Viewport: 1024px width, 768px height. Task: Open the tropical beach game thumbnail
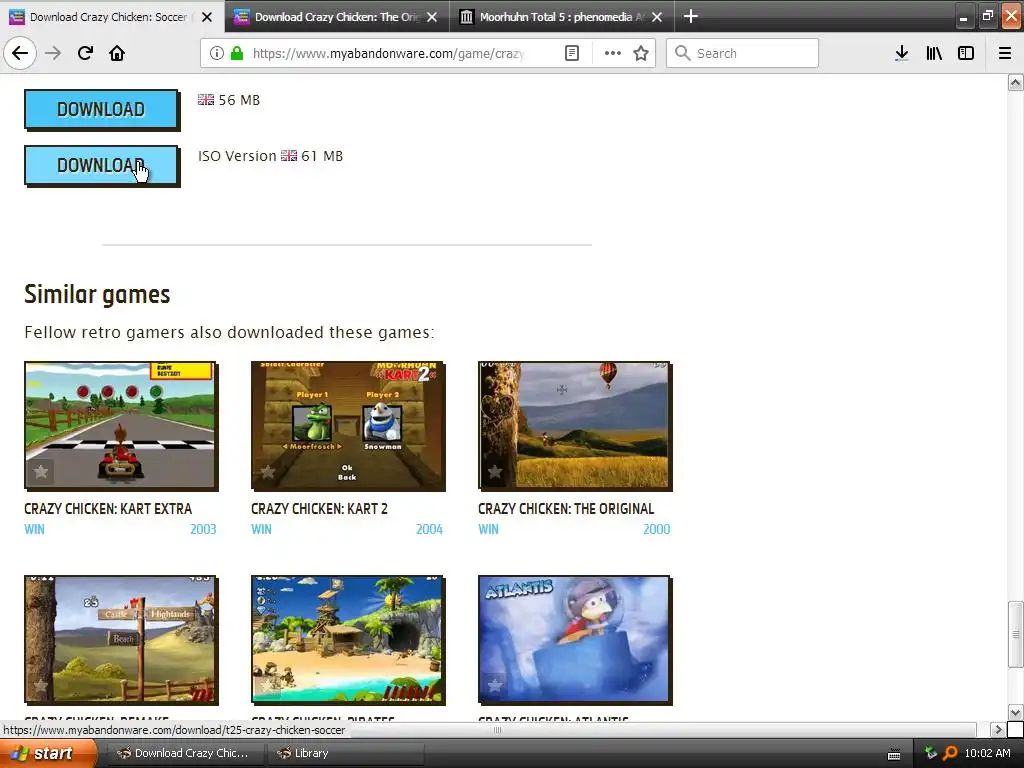coord(347,639)
